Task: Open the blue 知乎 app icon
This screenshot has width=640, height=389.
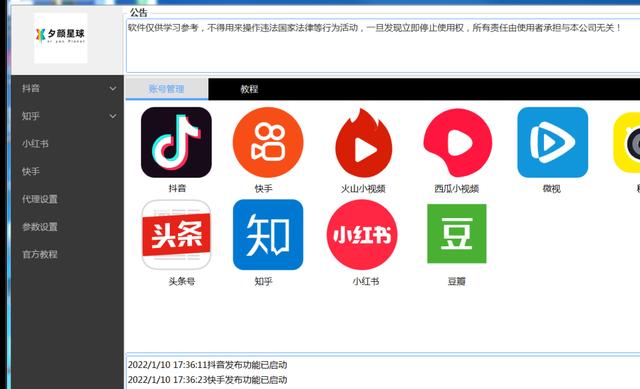Action: (x=268, y=234)
